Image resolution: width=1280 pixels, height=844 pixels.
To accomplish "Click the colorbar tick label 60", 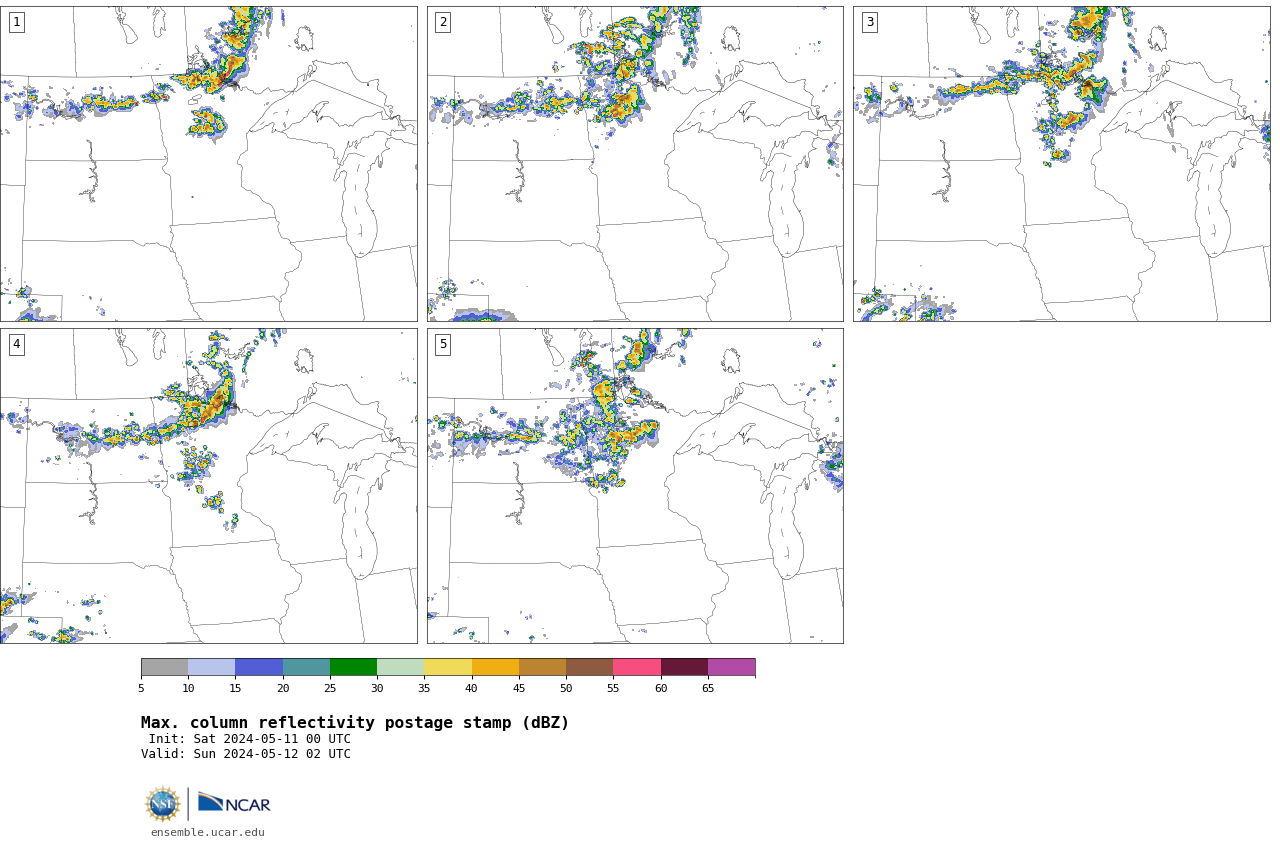I will [x=661, y=688].
